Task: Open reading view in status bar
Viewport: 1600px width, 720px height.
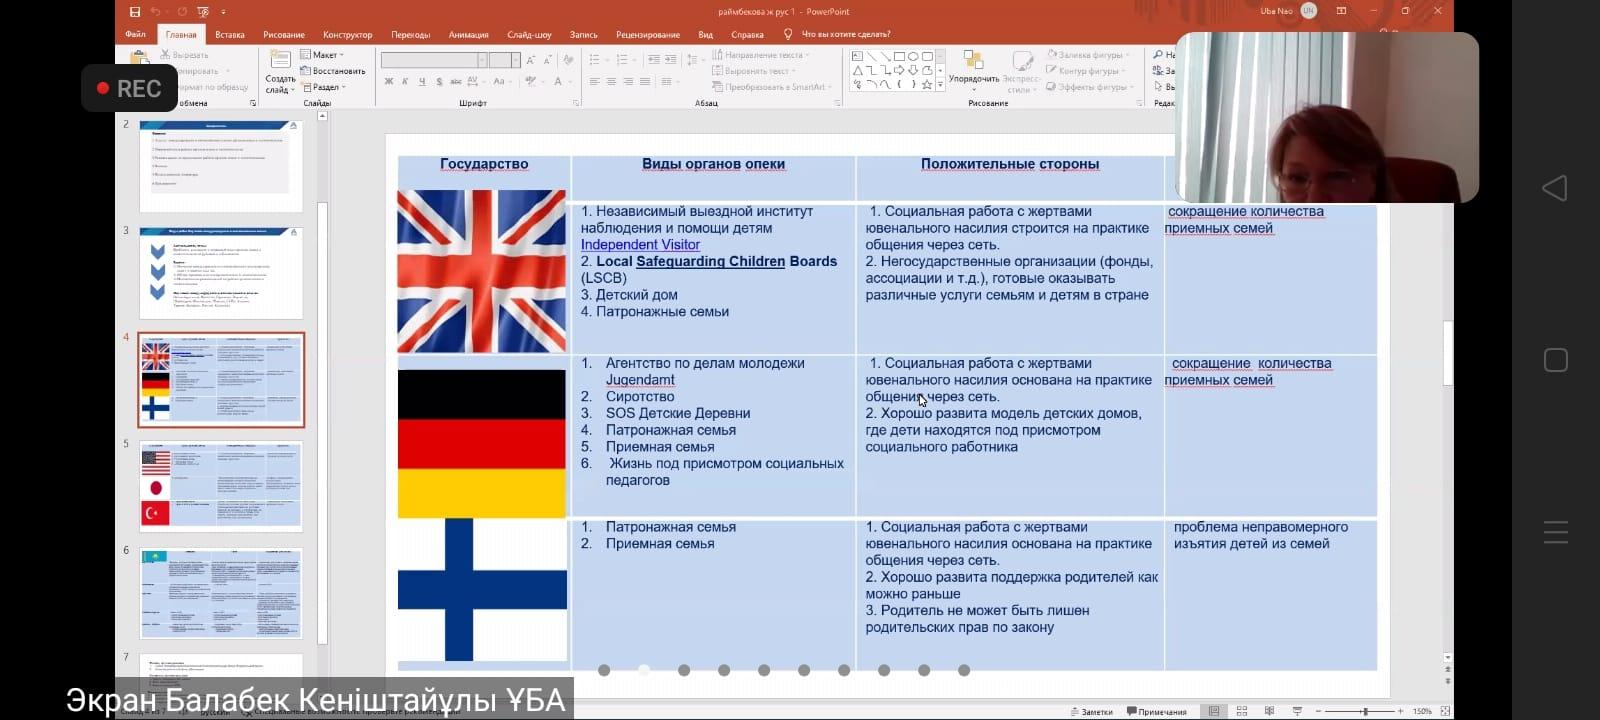Action: pos(1269,711)
